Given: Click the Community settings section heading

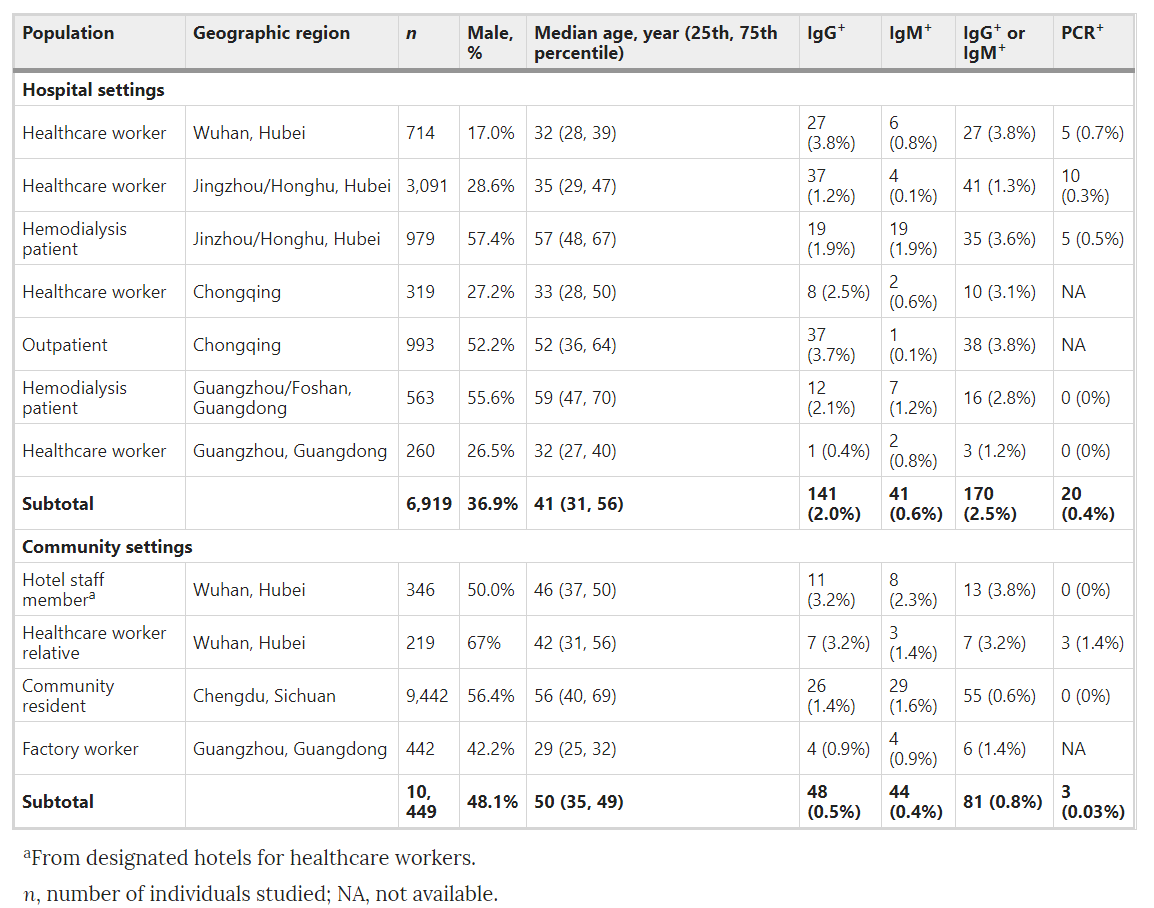Looking at the screenshot, I should pyautogui.click(x=107, y=547).
